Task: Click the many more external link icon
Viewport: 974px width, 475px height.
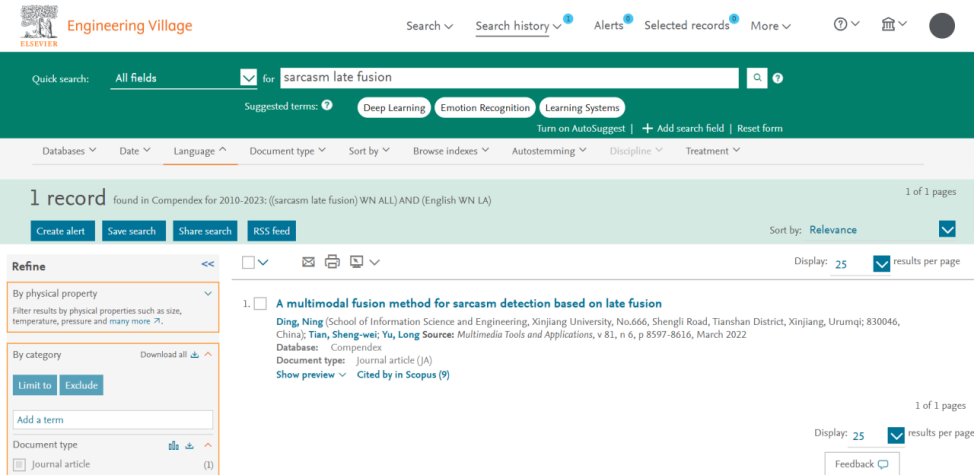Action: (157, 322)
